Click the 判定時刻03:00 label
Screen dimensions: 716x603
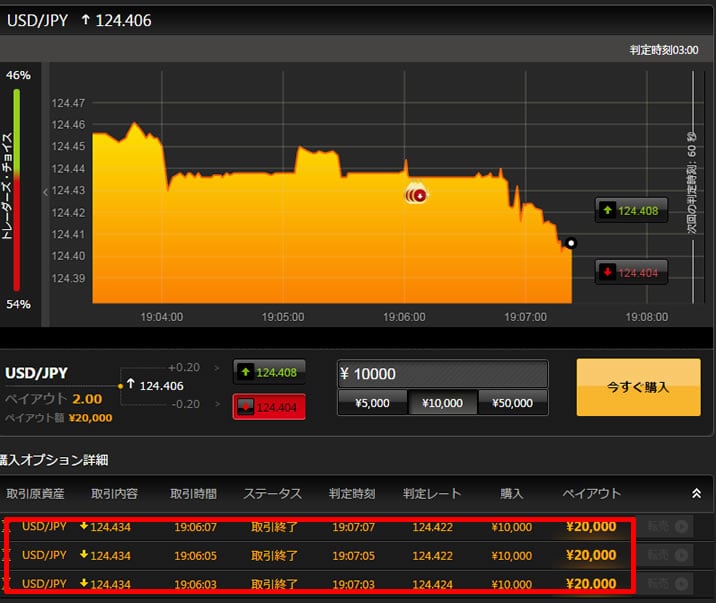click(663, 50)
